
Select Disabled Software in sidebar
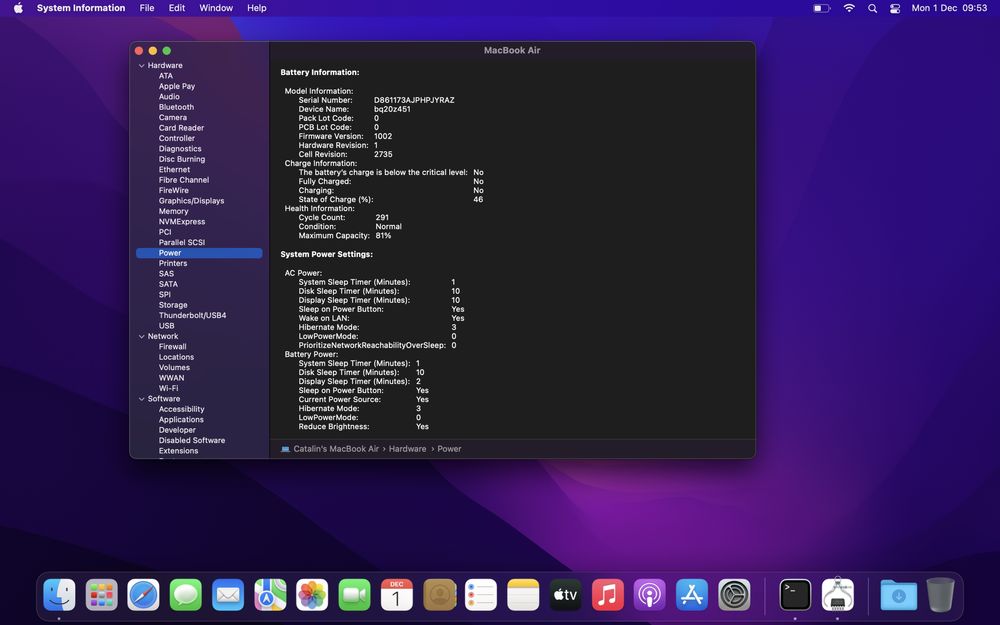coord(191,441)
